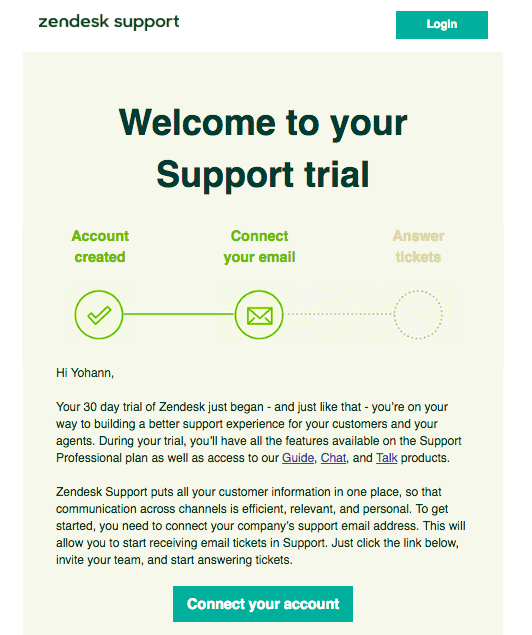The height and width of the screenshot is (635, 532).
Task: Click the paragraph about your 30 day trial
Action: pos(259,432)
